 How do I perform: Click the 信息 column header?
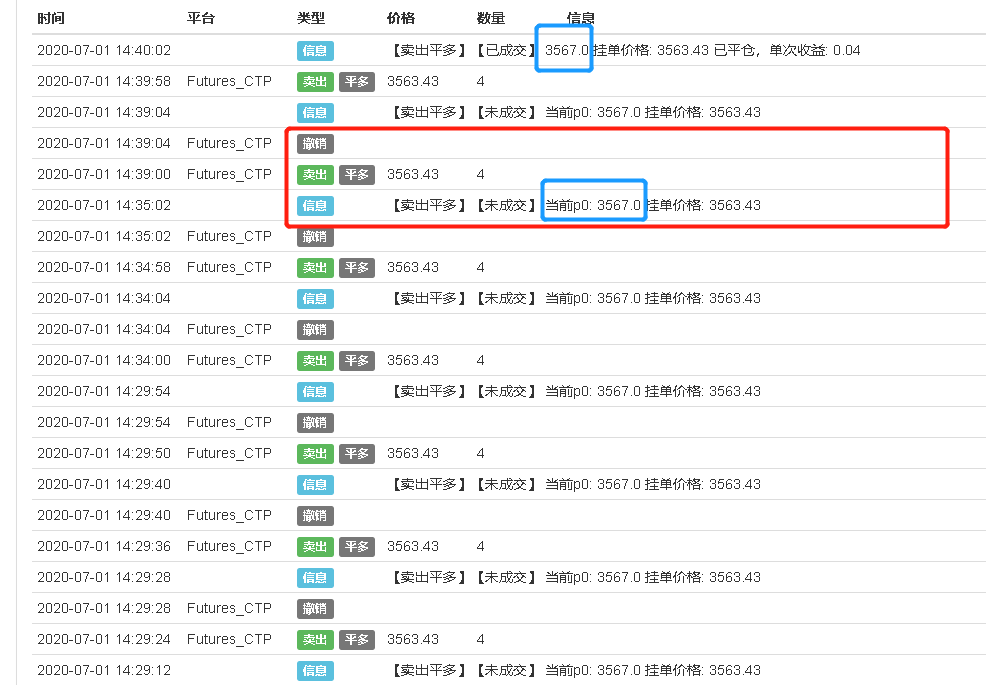(581, 18)
